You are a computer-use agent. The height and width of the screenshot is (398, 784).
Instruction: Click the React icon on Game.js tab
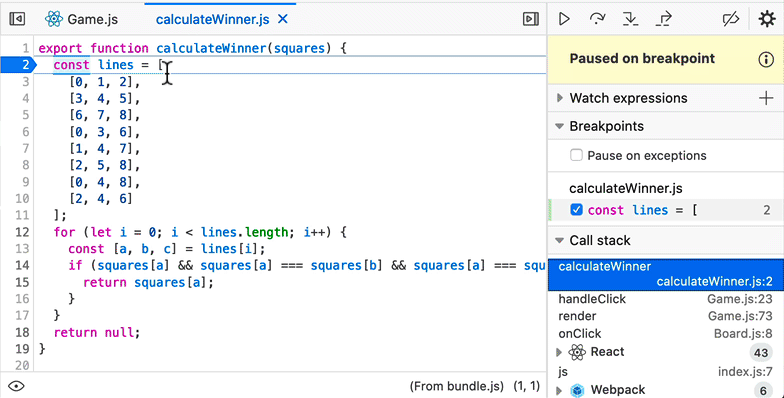(54, 19)
